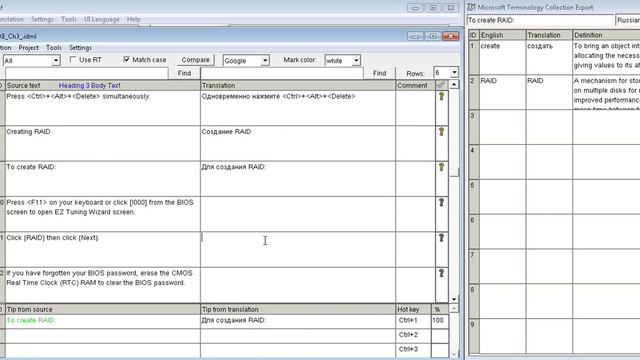
Task: Select the tip translation Для создания RAID:
Action: click(298, 321)
